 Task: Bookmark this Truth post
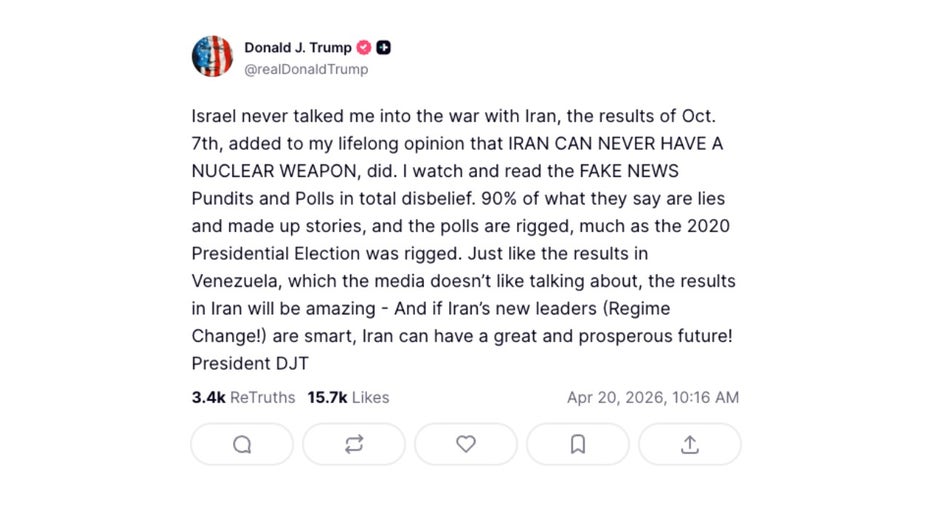pos(578,445)
